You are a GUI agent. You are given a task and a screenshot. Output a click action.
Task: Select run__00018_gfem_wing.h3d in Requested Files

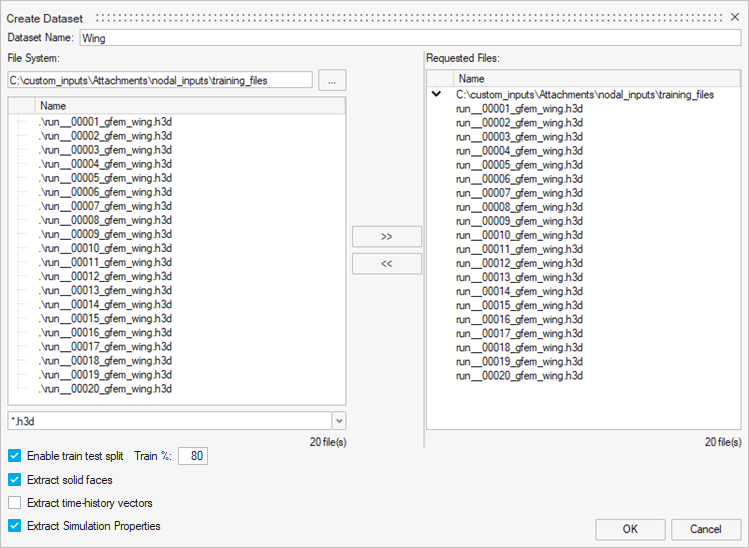[519, 348]
